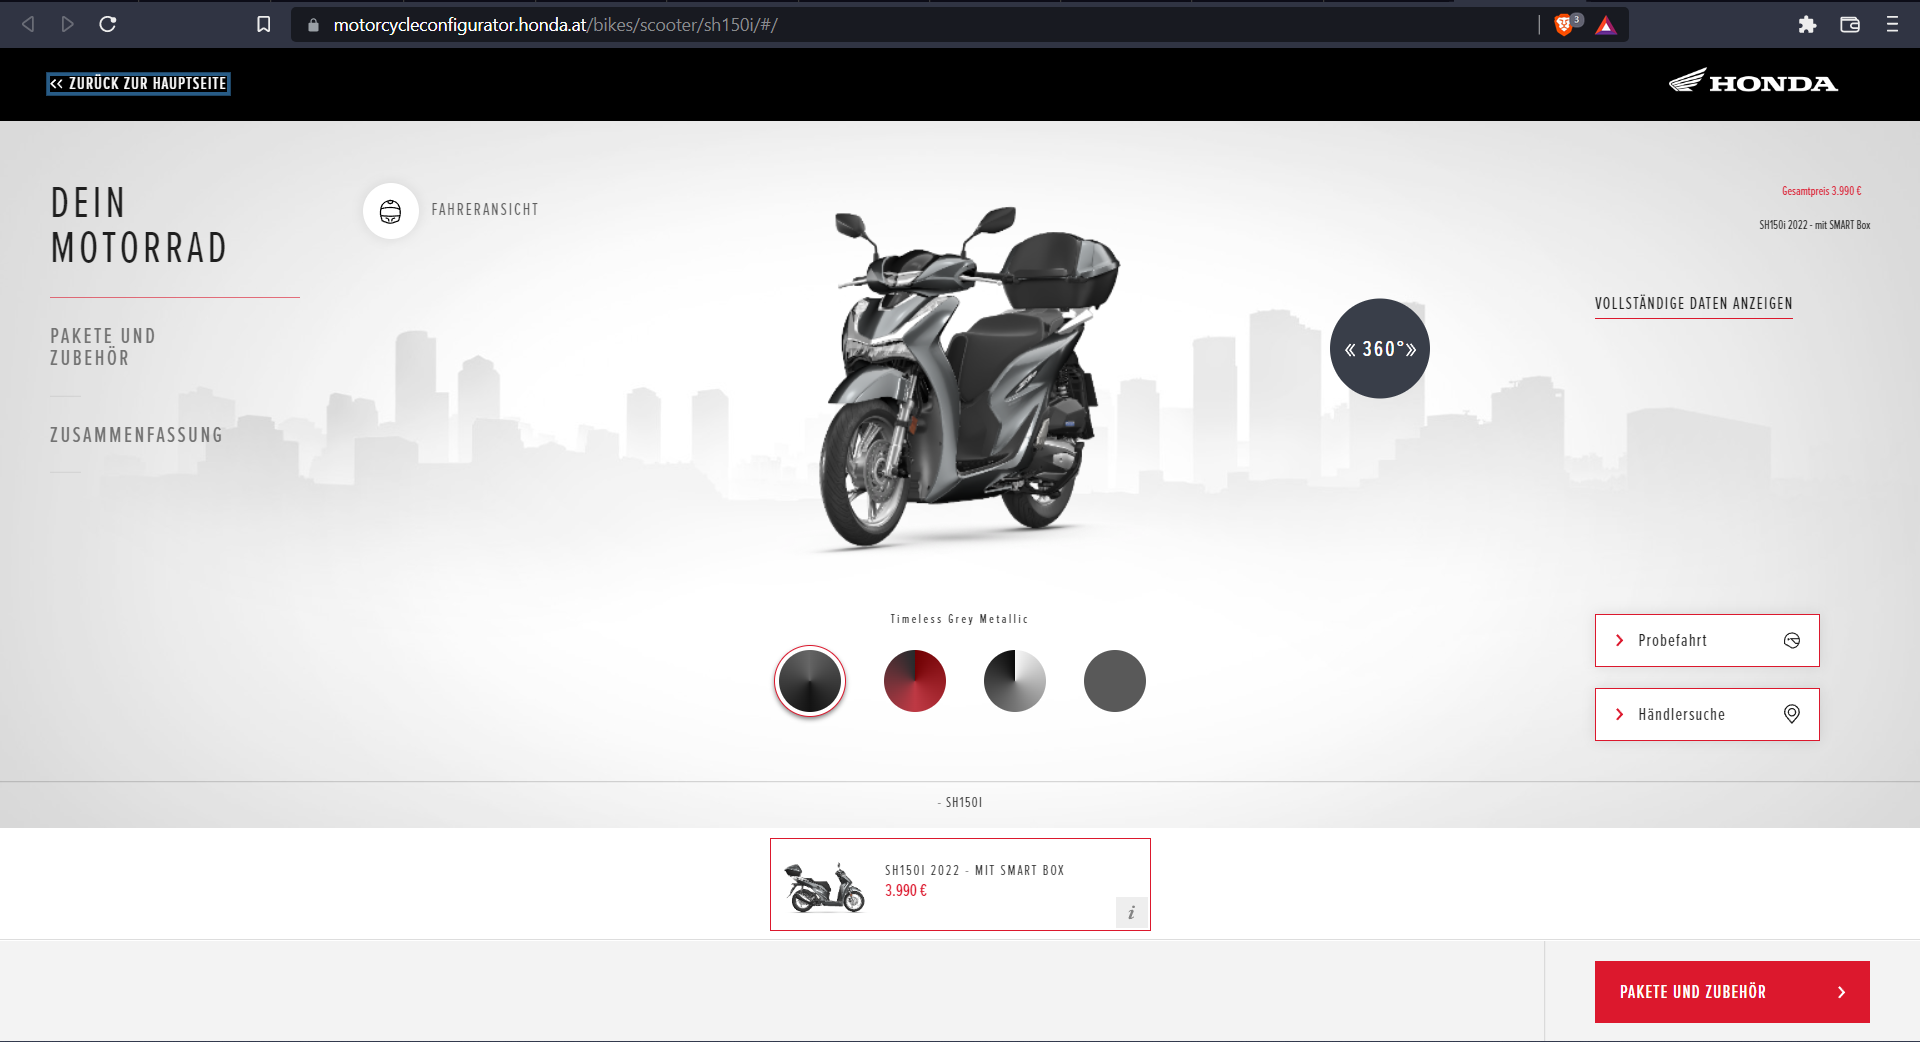Reload the page with refresh icon
This screenshot has height=1042, width=1920.
click(108, 24)
